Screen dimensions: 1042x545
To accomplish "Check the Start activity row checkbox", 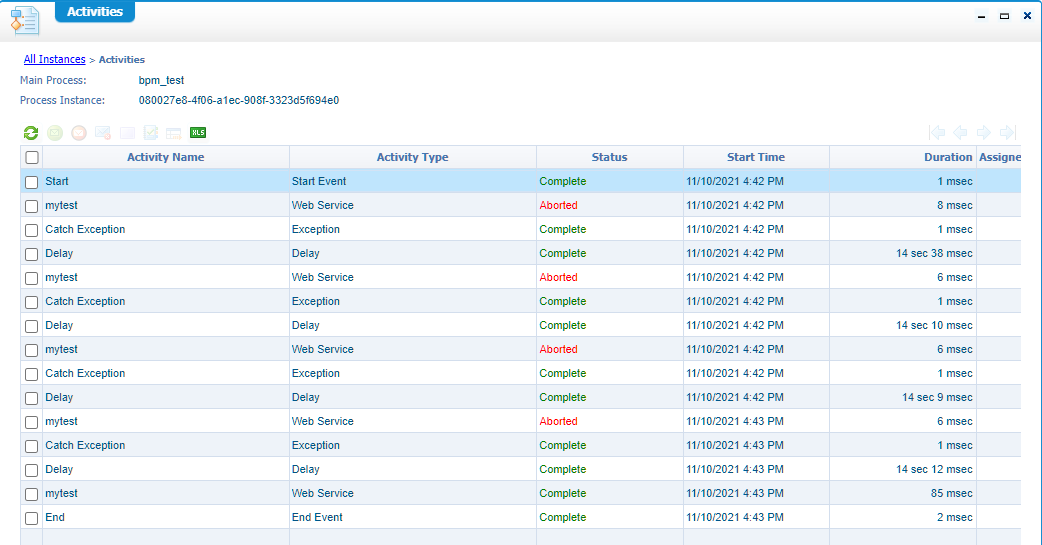I will point(32,182).
